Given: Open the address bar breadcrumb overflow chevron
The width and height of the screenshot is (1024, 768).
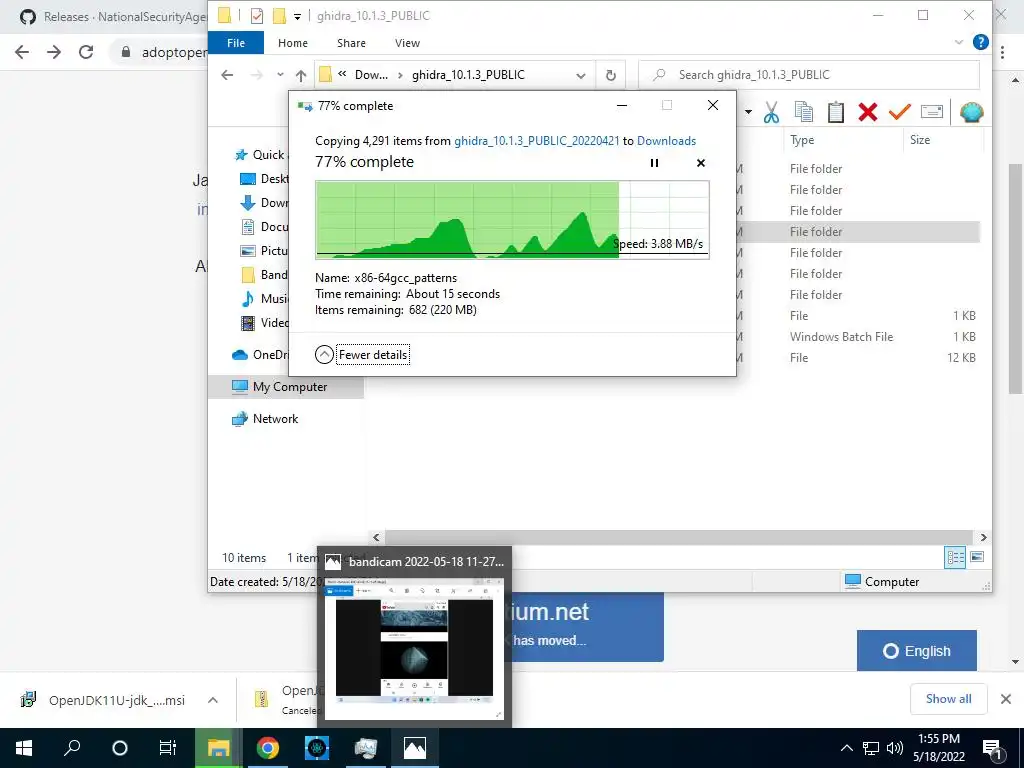Looking at the screenshot, I should pos(342,74).
